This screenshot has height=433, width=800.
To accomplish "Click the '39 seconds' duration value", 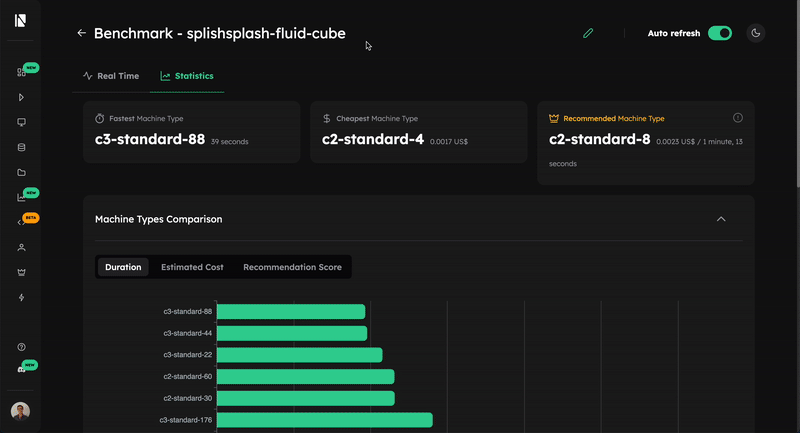I will tap(230, 142).
